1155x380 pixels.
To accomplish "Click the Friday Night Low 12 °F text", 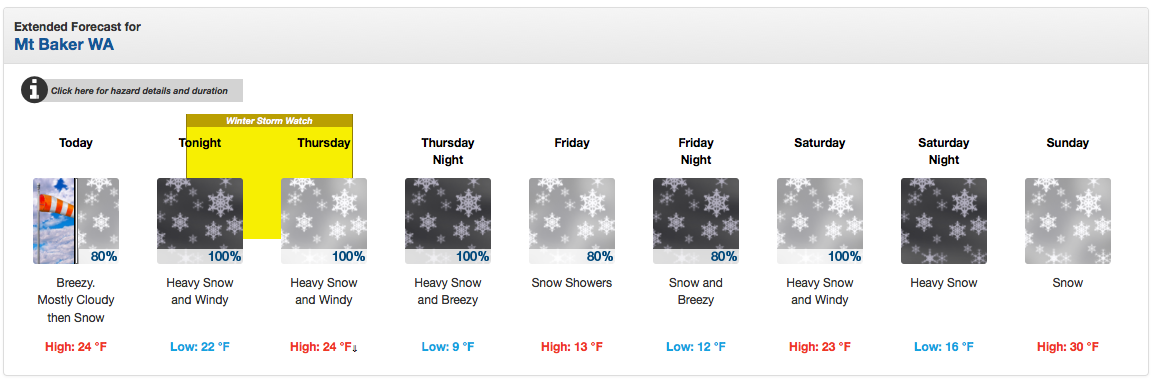I will click(695, 346).
